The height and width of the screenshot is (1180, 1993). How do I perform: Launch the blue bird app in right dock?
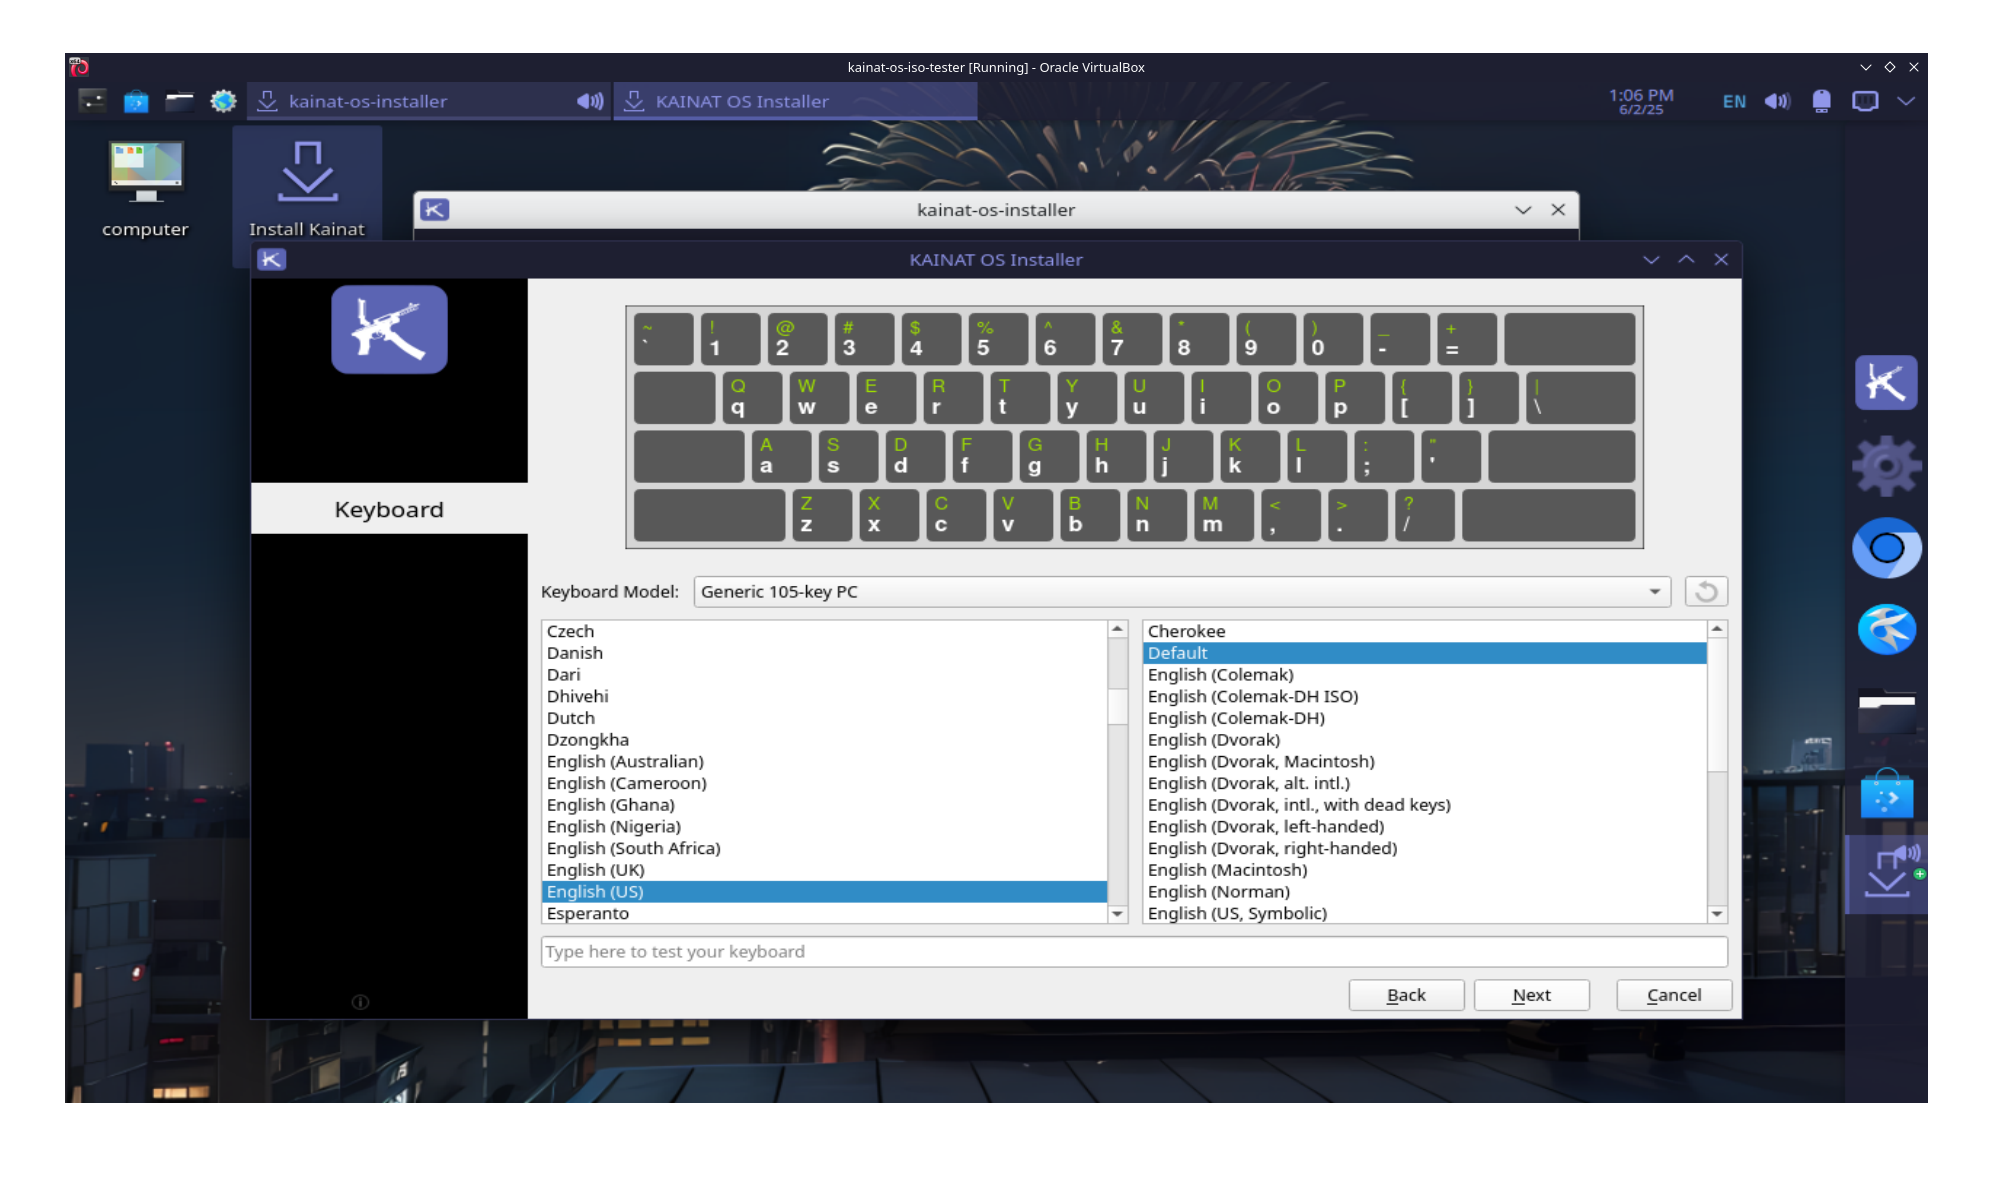(1886, 630)
